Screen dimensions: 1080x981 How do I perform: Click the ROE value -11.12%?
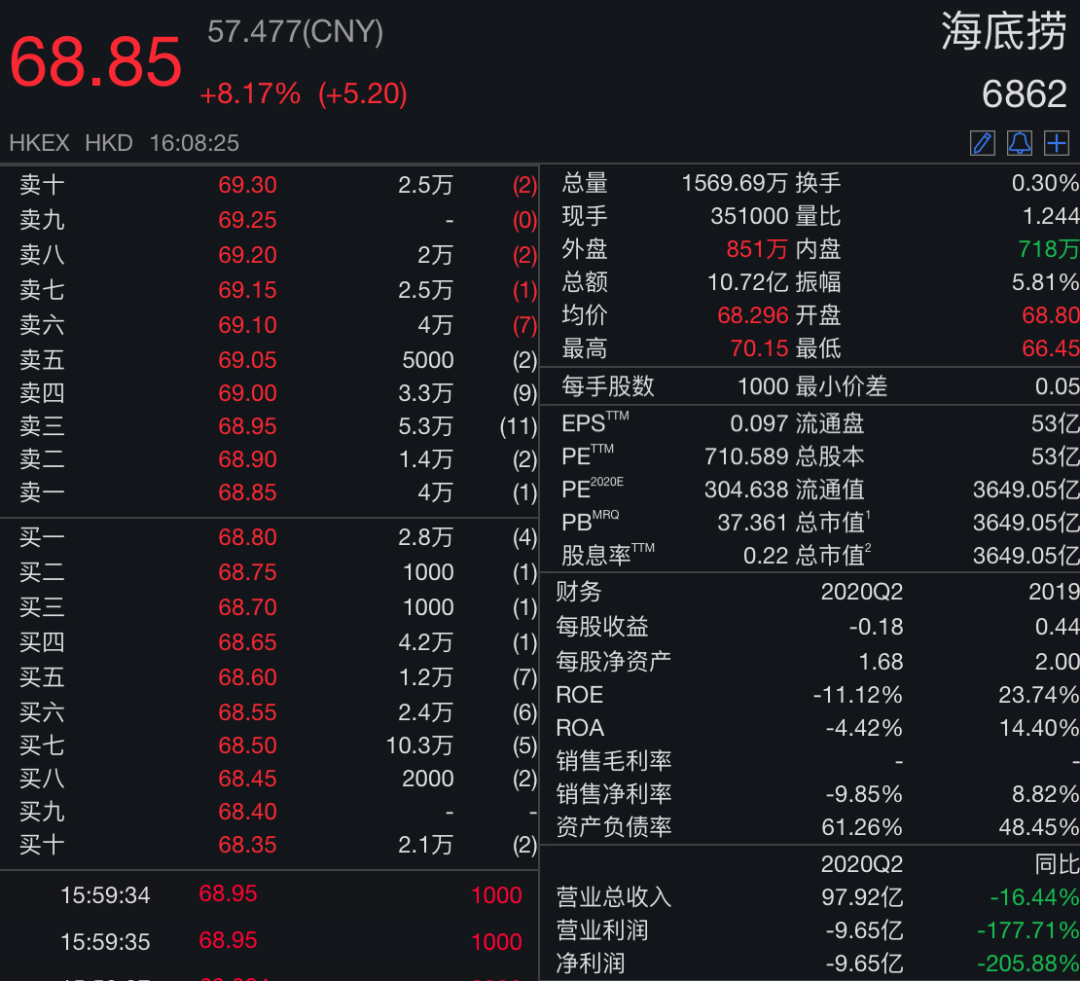point(858,695)
